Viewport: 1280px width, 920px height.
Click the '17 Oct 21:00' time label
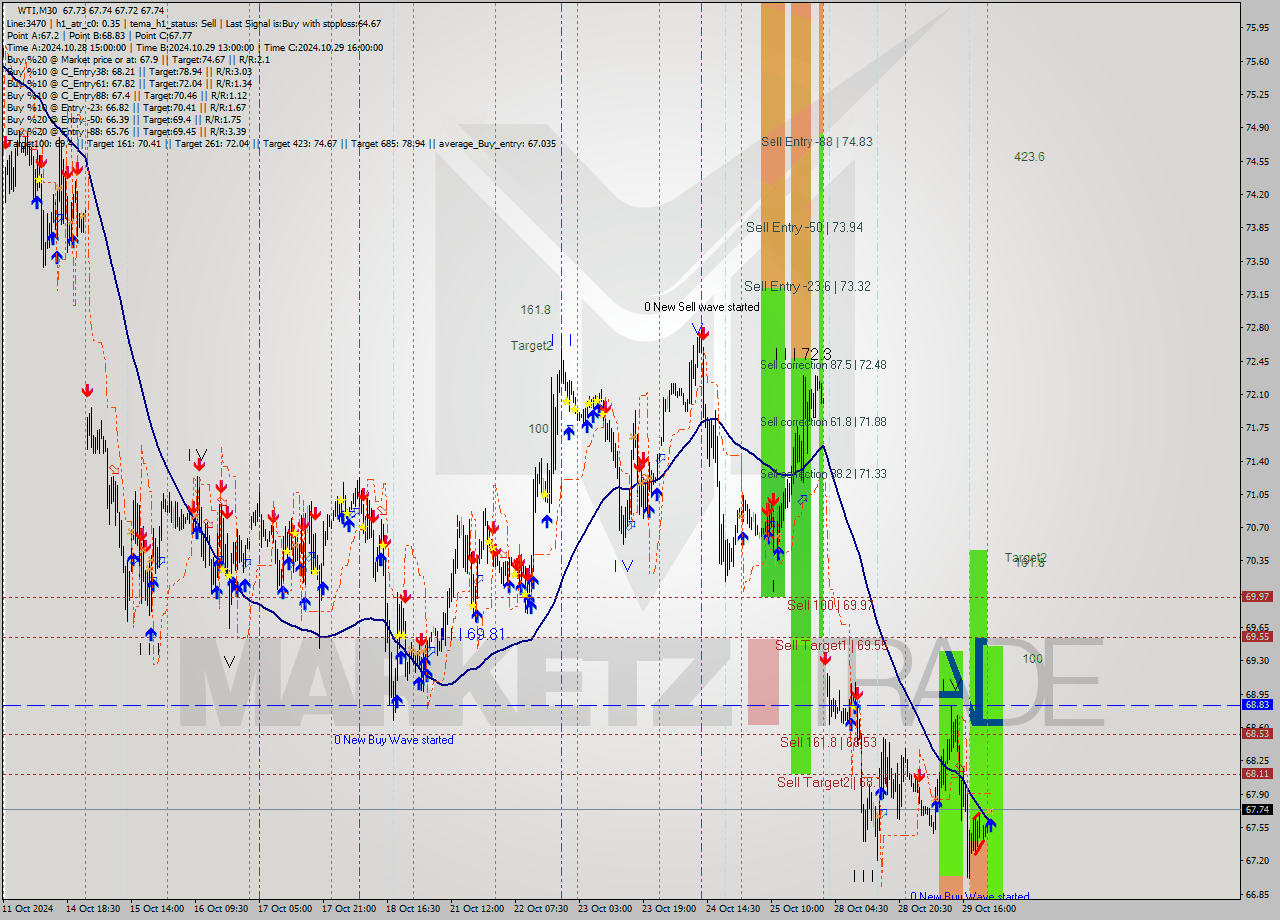(x=350, y=909)
